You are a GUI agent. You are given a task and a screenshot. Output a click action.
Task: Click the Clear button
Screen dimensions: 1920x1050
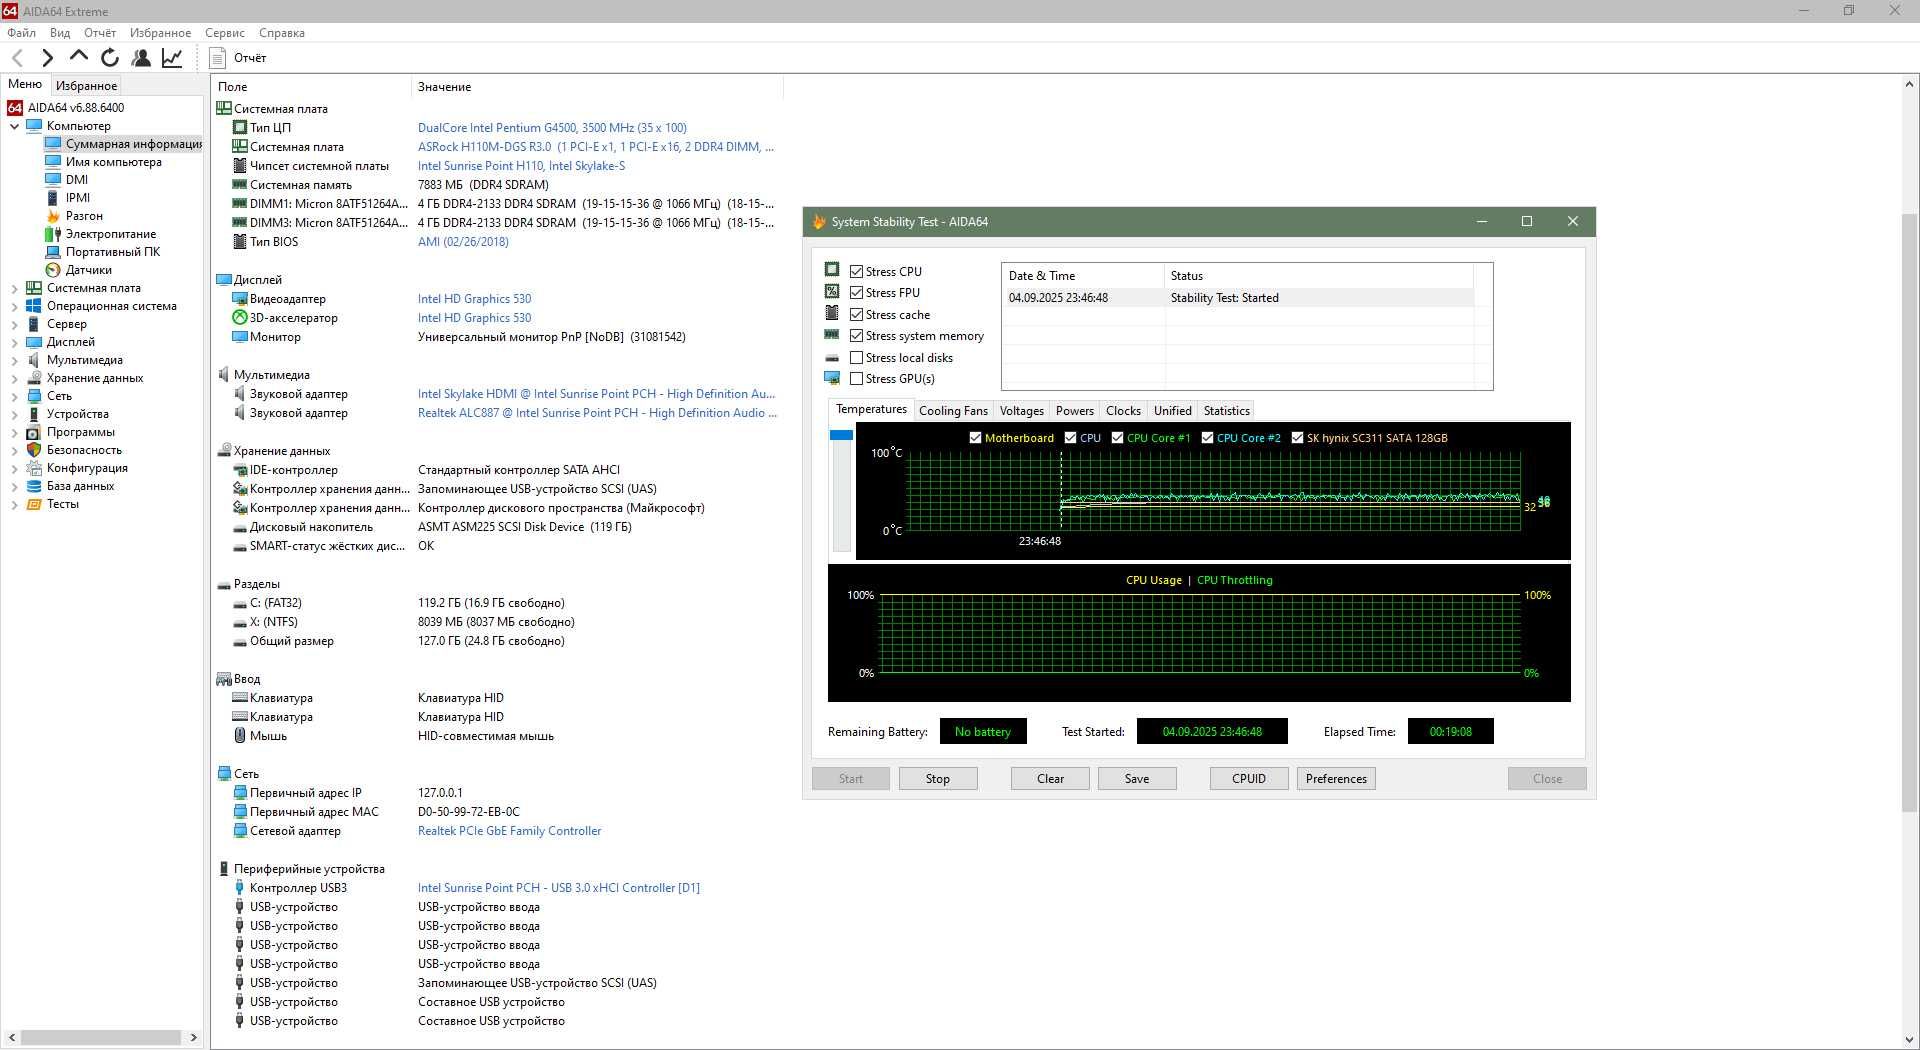(1050, 779)
